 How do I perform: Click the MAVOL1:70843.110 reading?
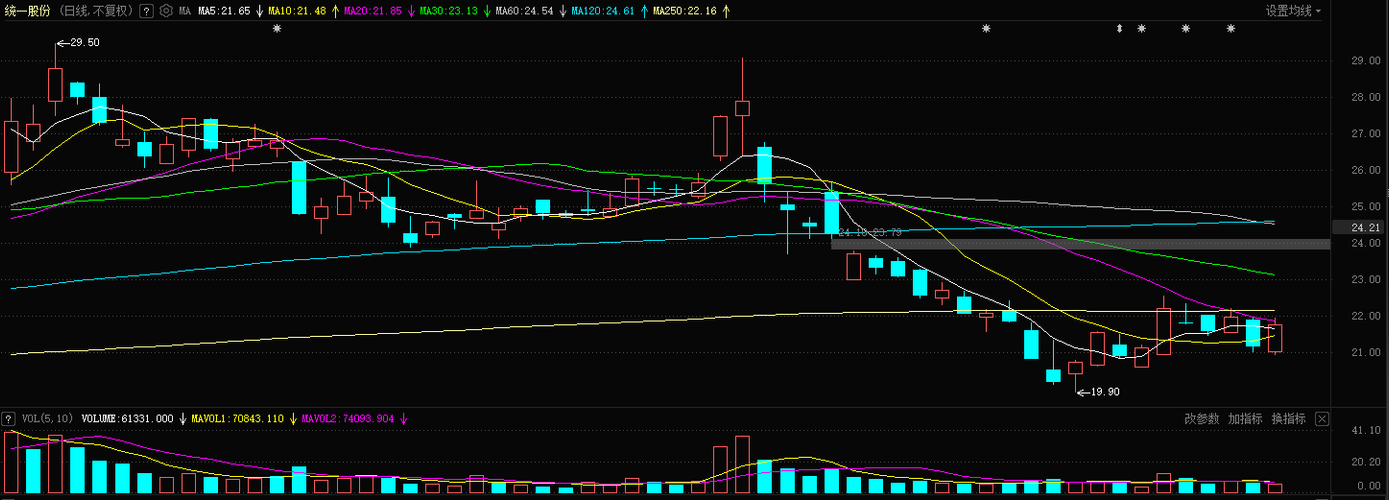(238, 419)
